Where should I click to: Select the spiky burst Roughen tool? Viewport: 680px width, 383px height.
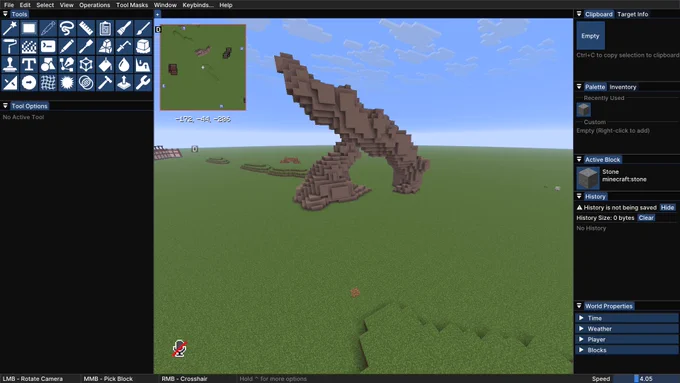tap(67, 82)
